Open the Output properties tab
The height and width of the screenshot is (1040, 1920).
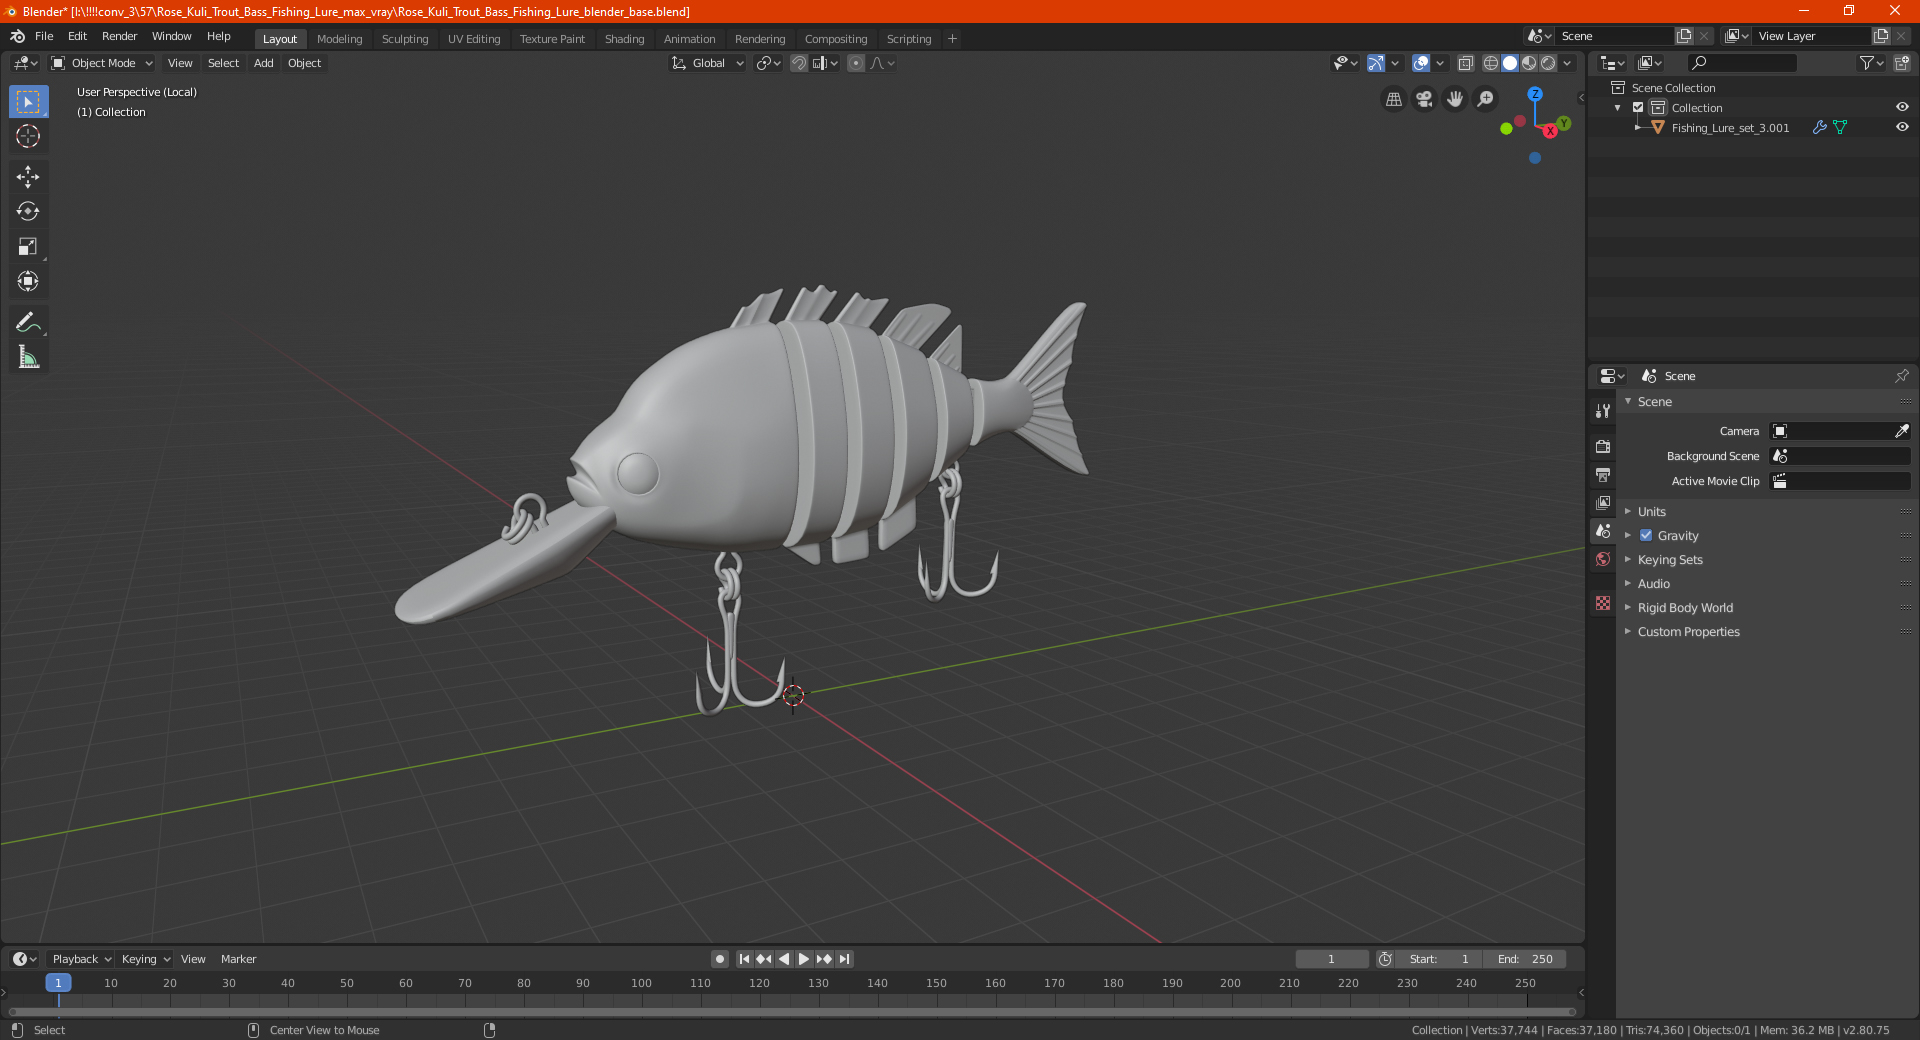[x=1603, y=475]
